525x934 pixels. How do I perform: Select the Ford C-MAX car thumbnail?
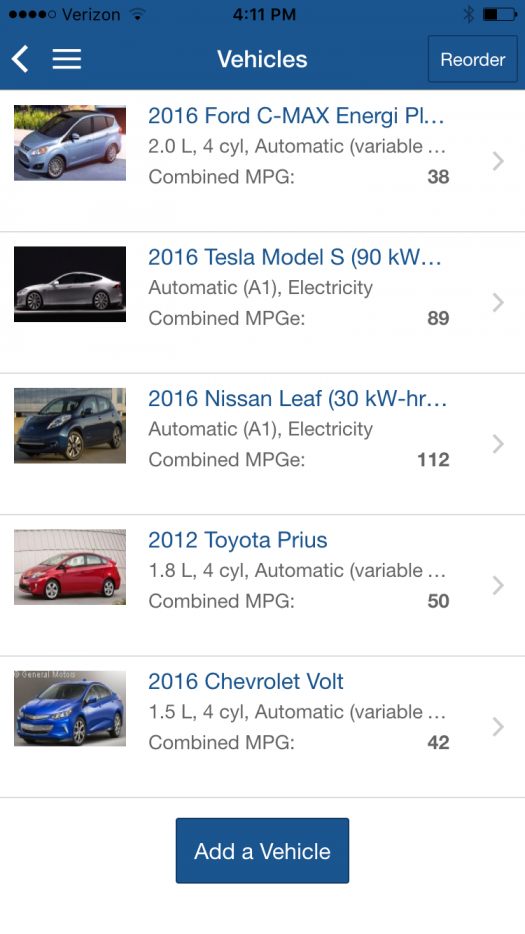point(70,143)
